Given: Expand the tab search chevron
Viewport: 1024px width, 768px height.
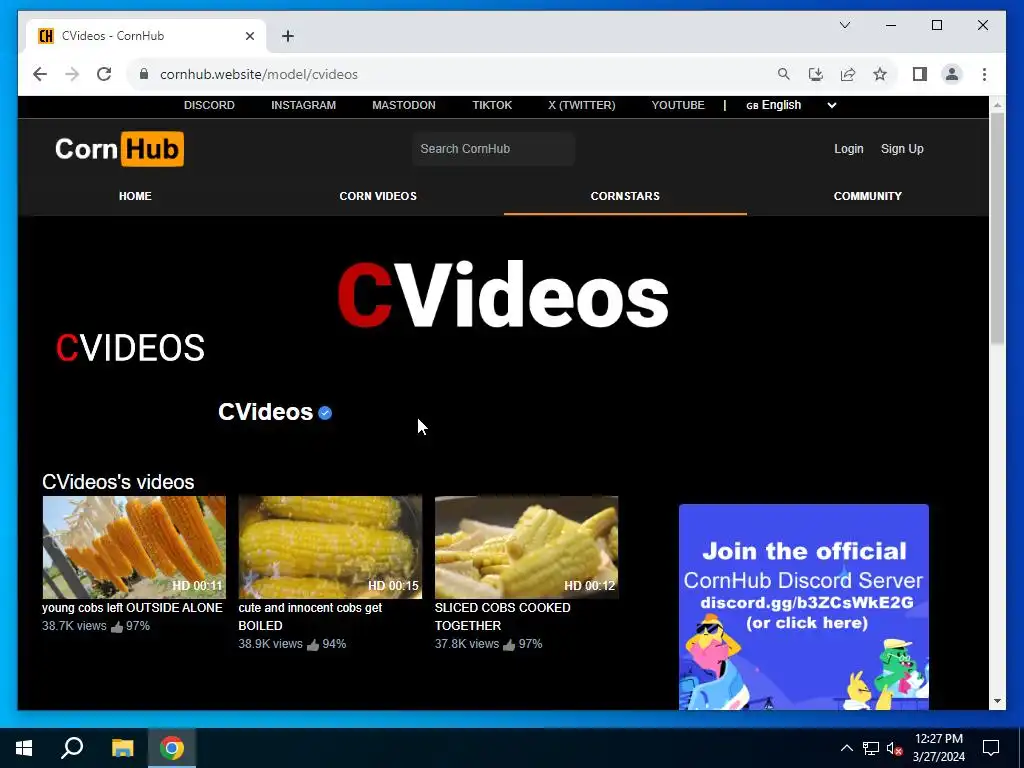Looking at the screenshot, I should coord(844,25).
